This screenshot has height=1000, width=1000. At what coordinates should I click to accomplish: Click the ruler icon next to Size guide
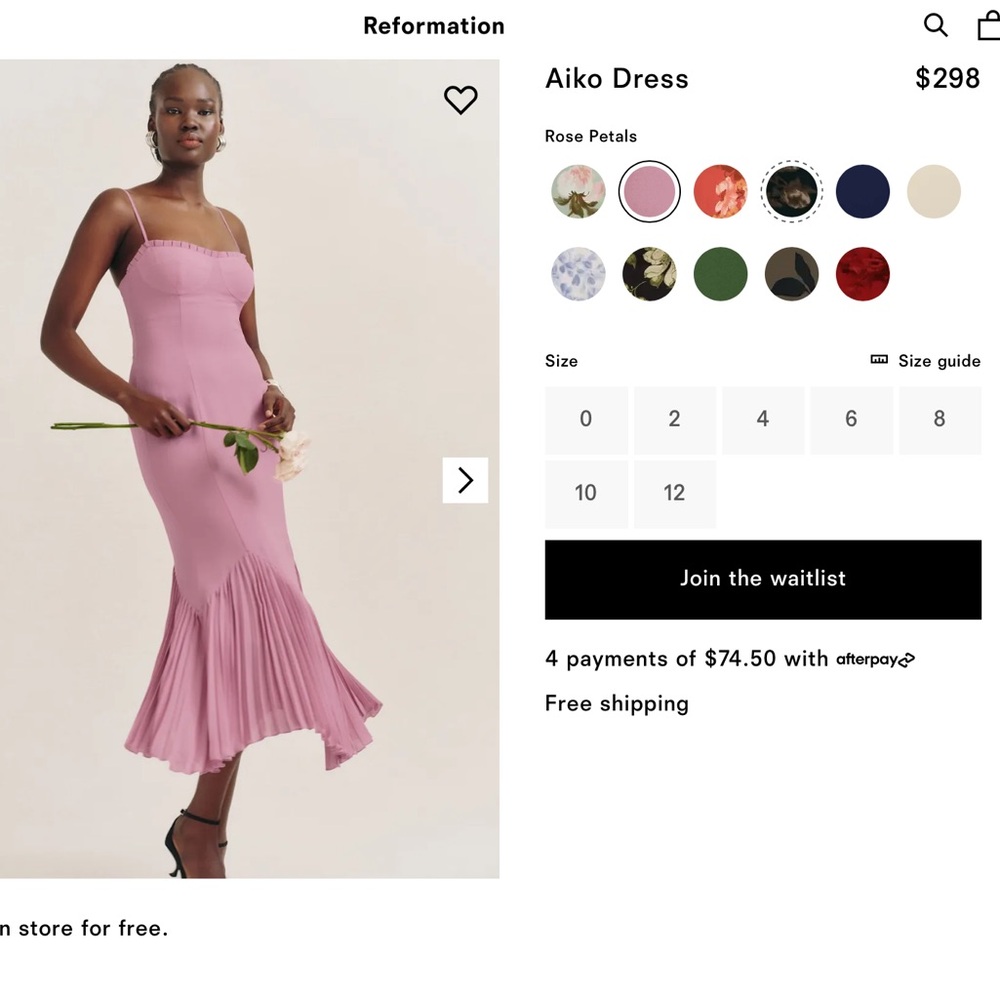point(878,360)
